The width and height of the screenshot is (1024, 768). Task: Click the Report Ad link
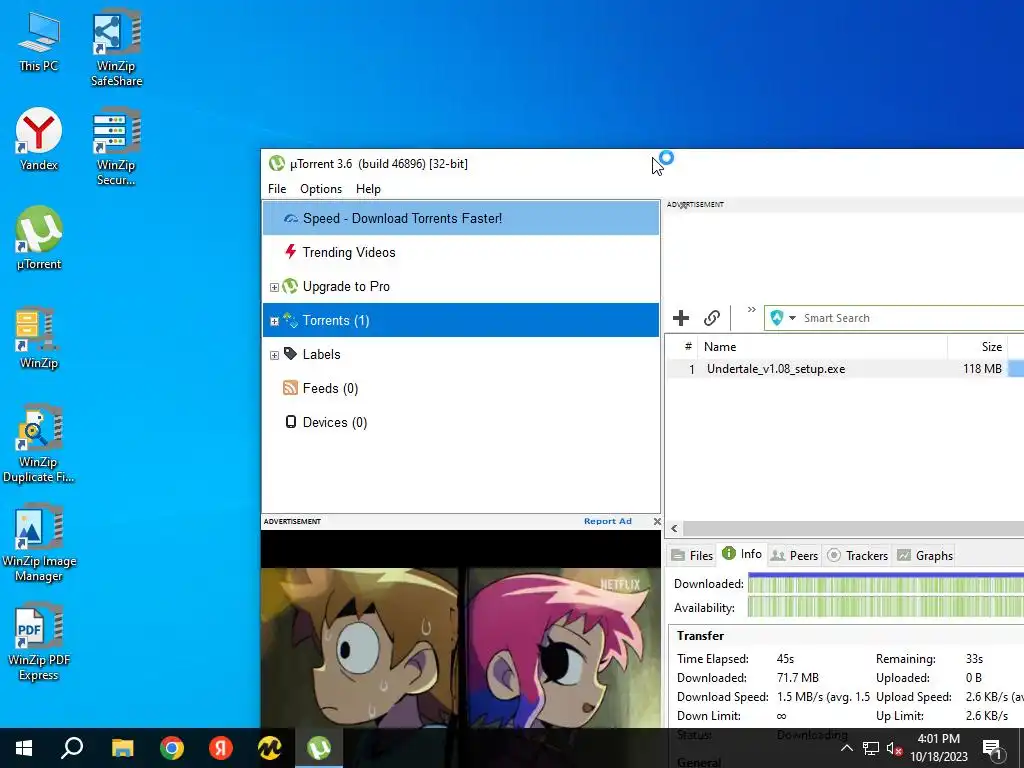point(607,521)
